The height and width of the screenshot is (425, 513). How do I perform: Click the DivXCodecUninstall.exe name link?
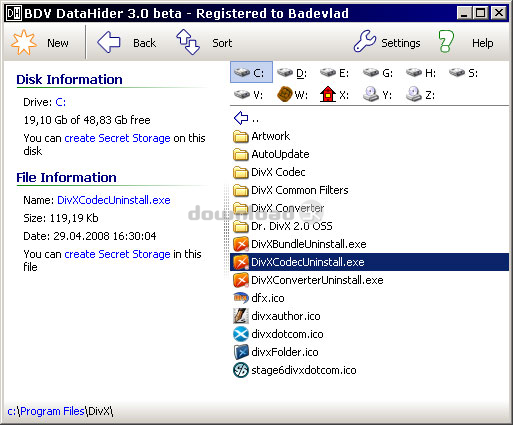pyautogui.click(x=114, y=200)
